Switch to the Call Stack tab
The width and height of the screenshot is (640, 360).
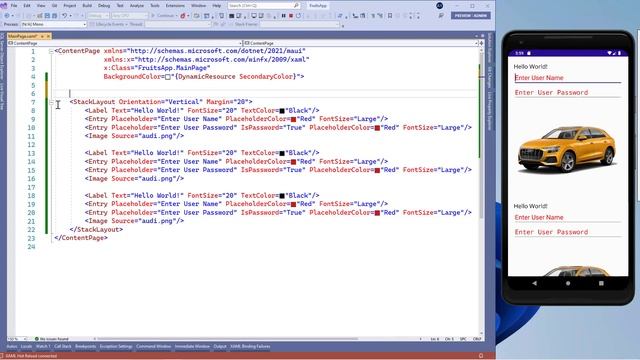(x=63, y=347)
